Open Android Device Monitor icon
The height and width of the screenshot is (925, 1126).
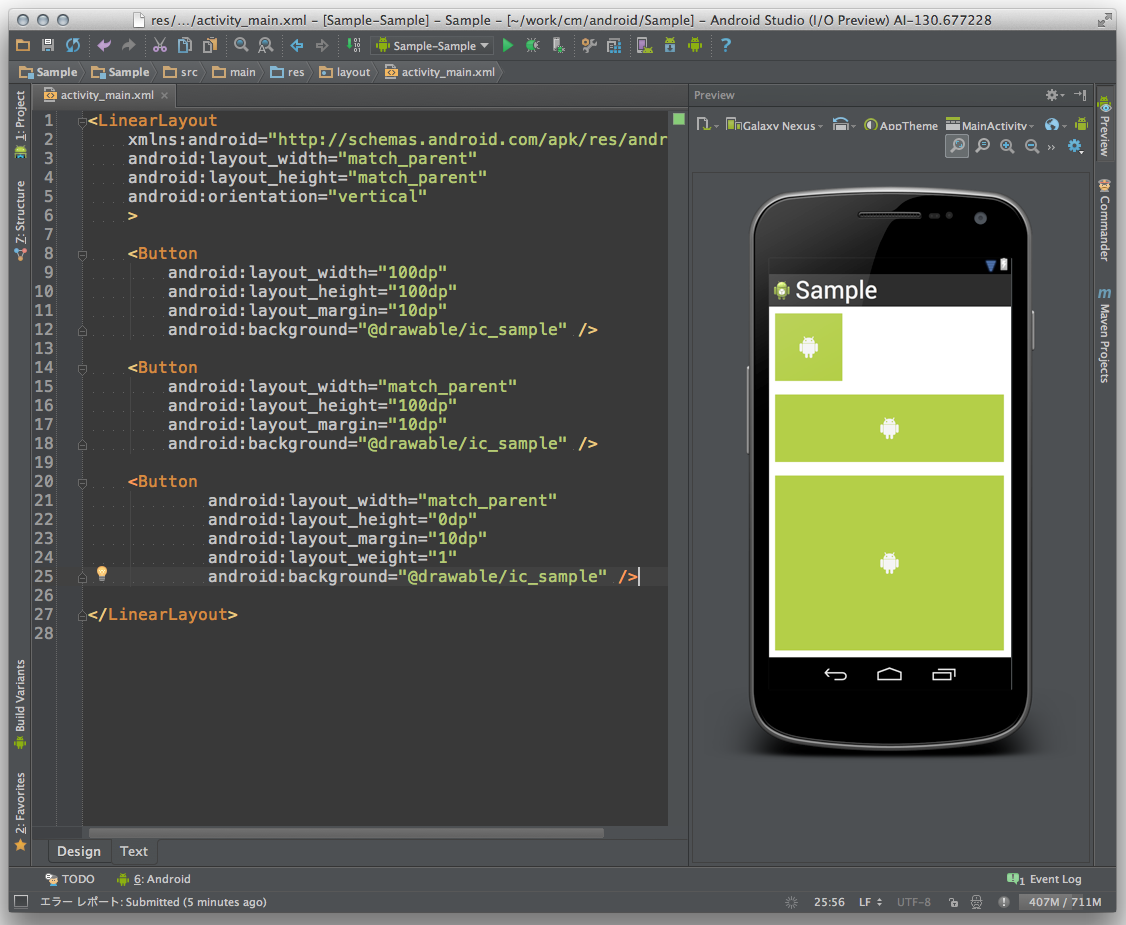(694, 46)
